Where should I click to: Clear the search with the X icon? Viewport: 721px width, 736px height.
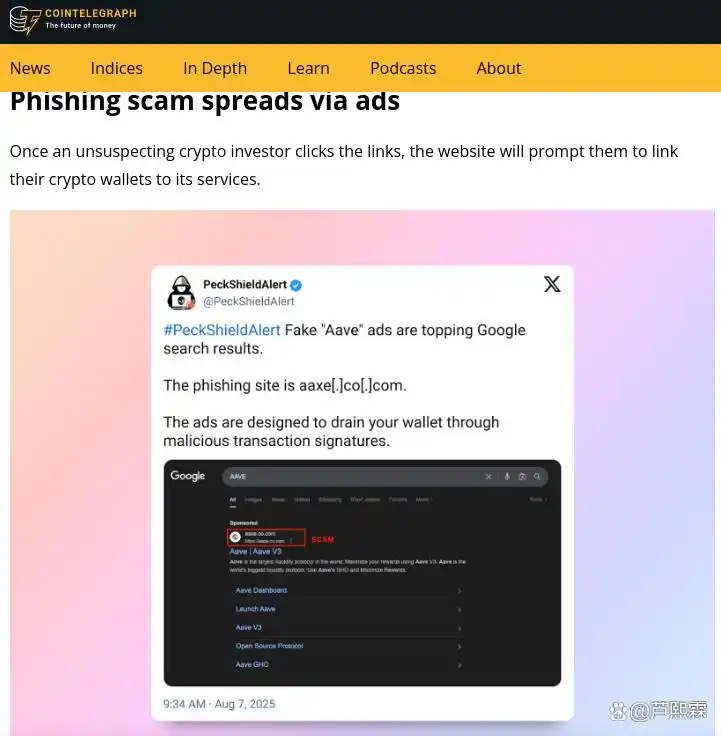pos(489,476)
